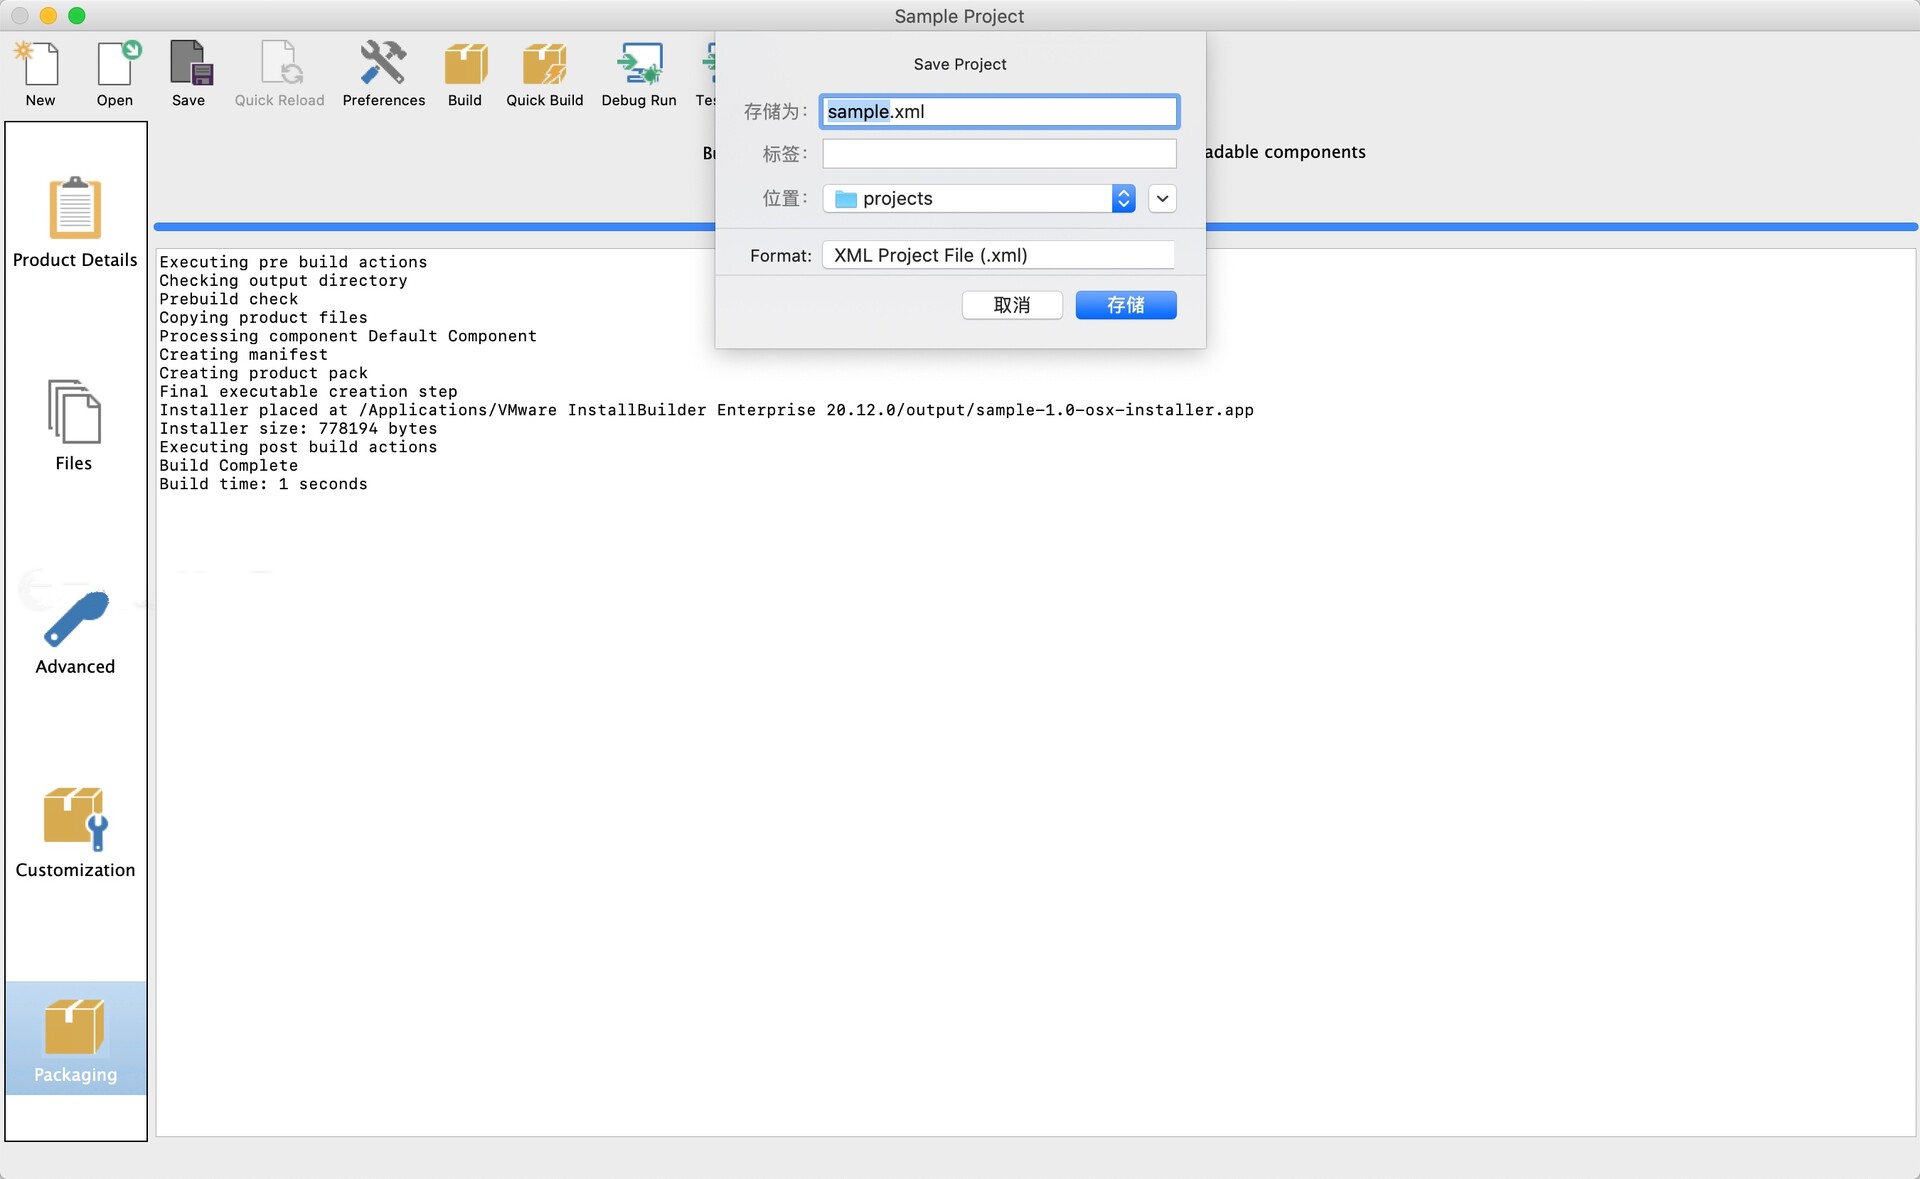
Task: Expand the save dialog with the chevron button
Action: coord(1162,198)
